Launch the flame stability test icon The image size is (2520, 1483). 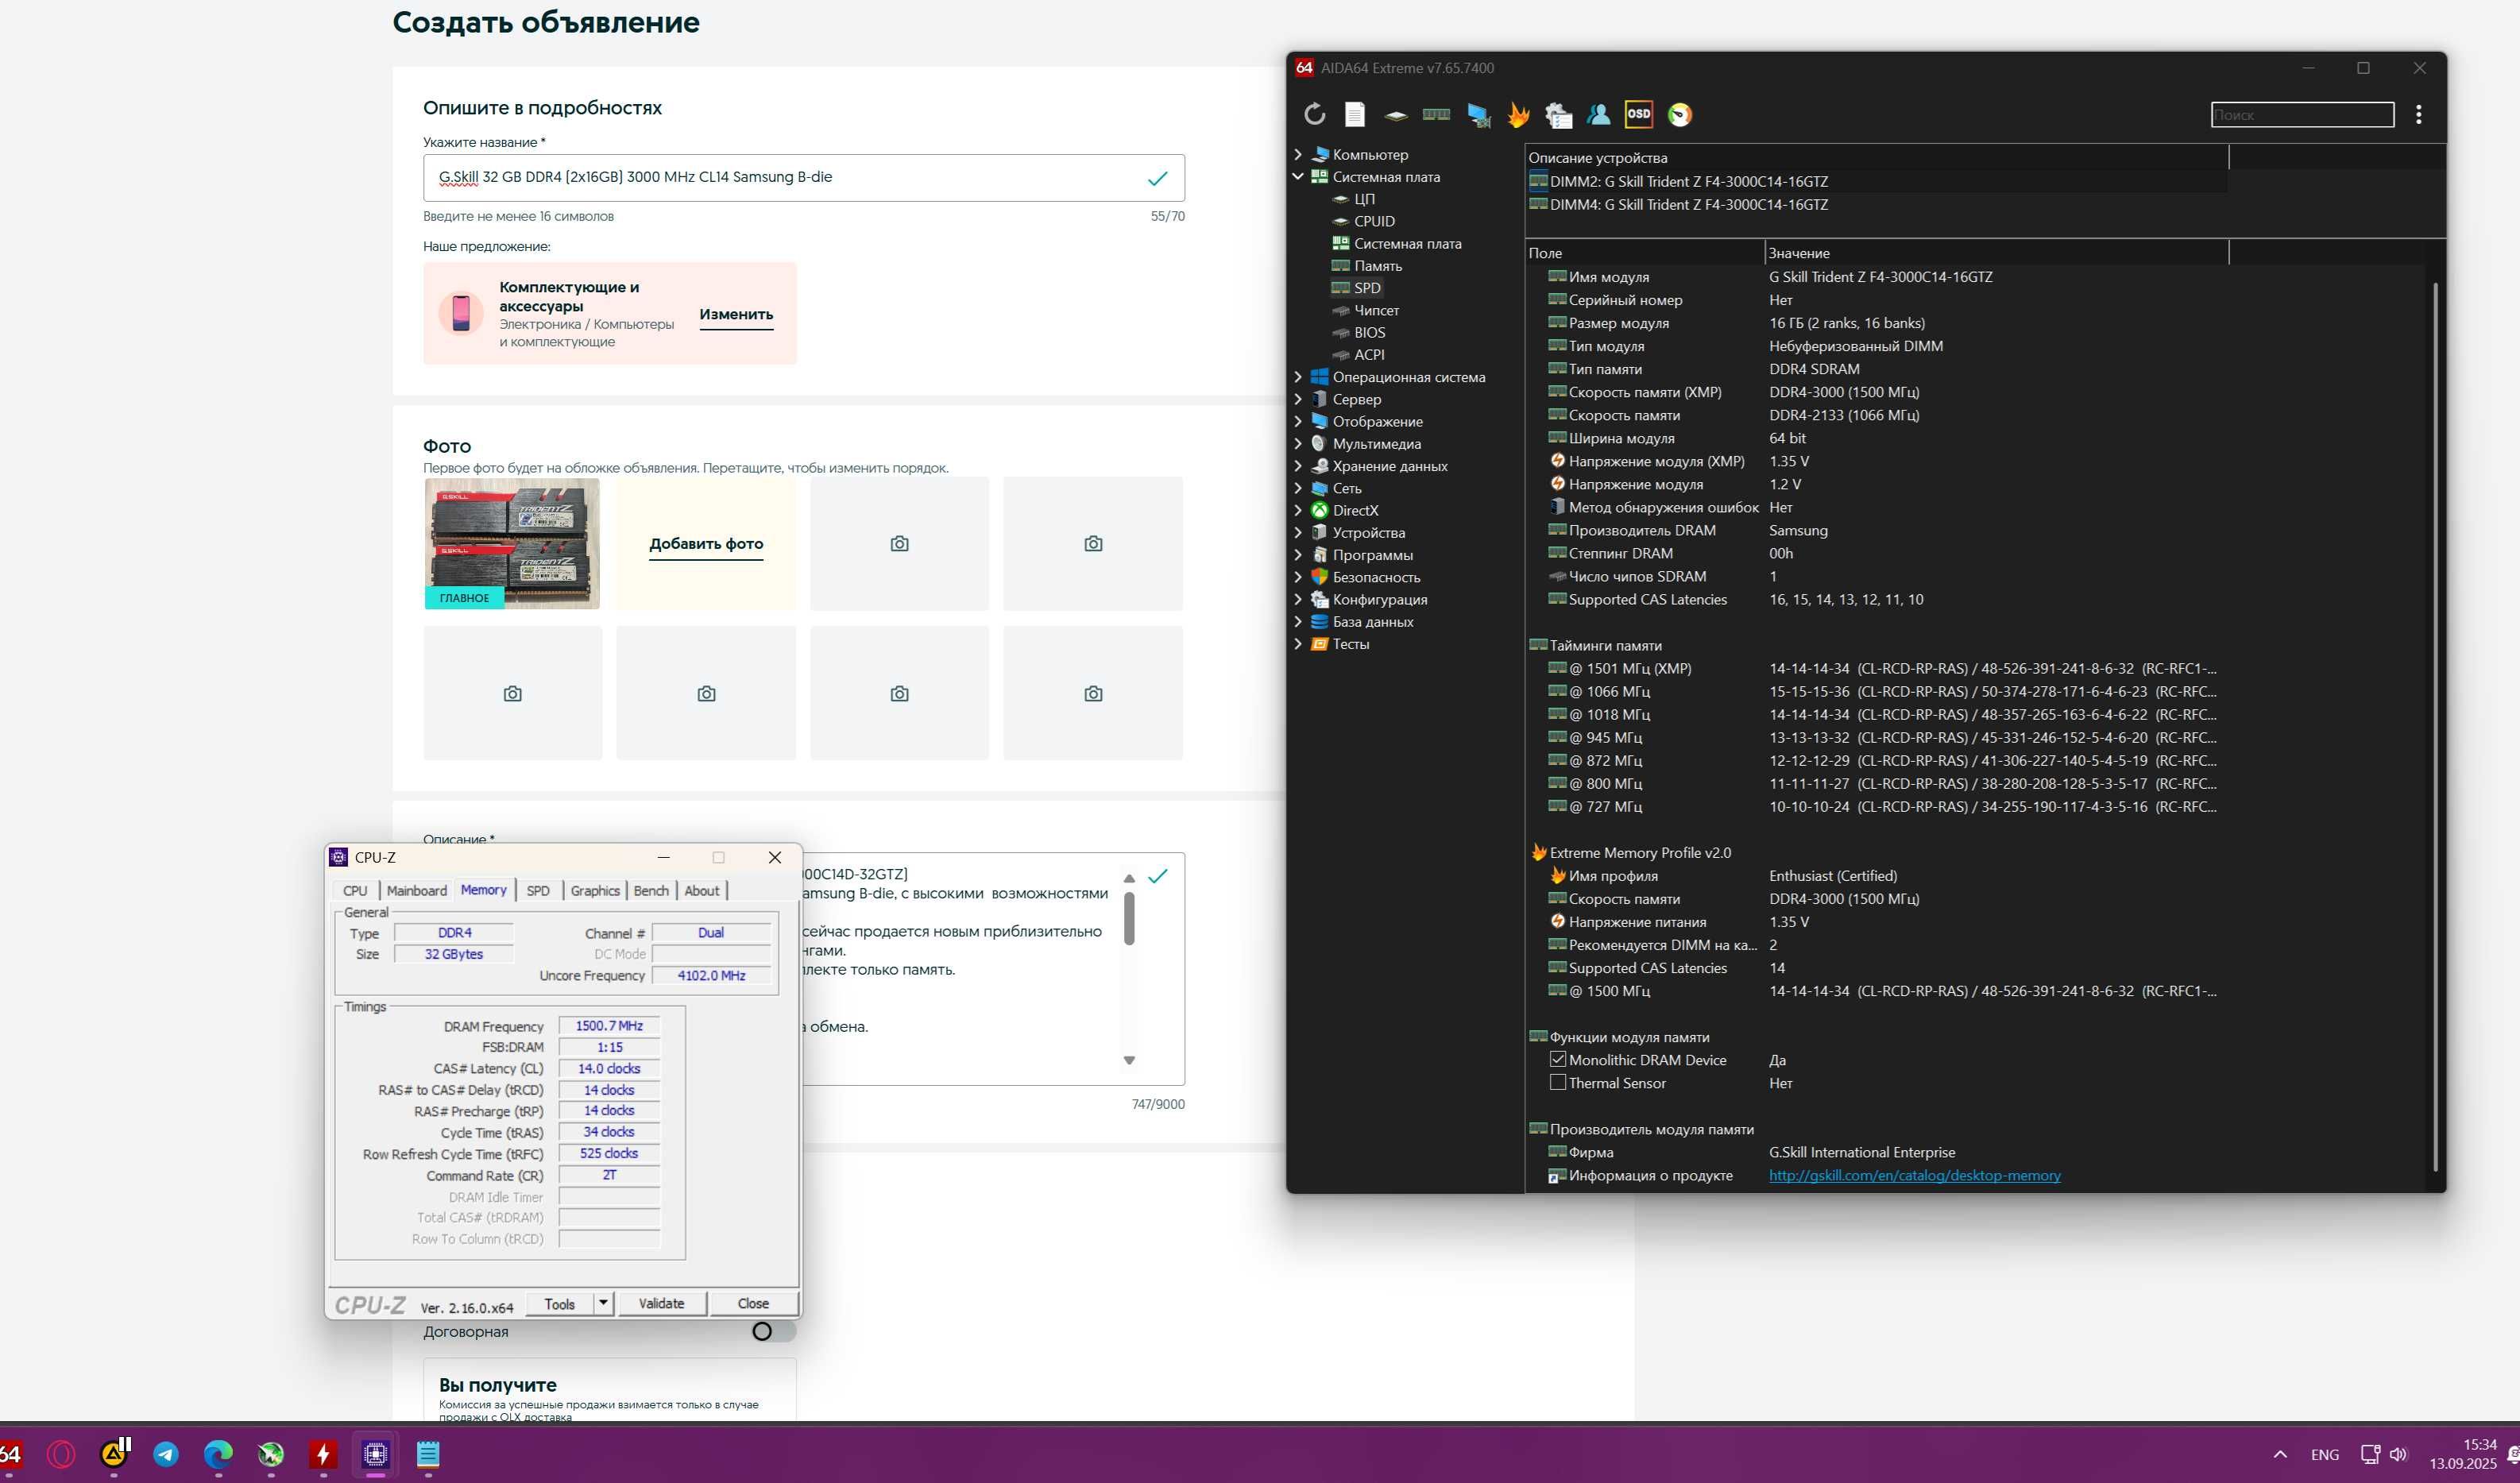[x=1518, y=115]
